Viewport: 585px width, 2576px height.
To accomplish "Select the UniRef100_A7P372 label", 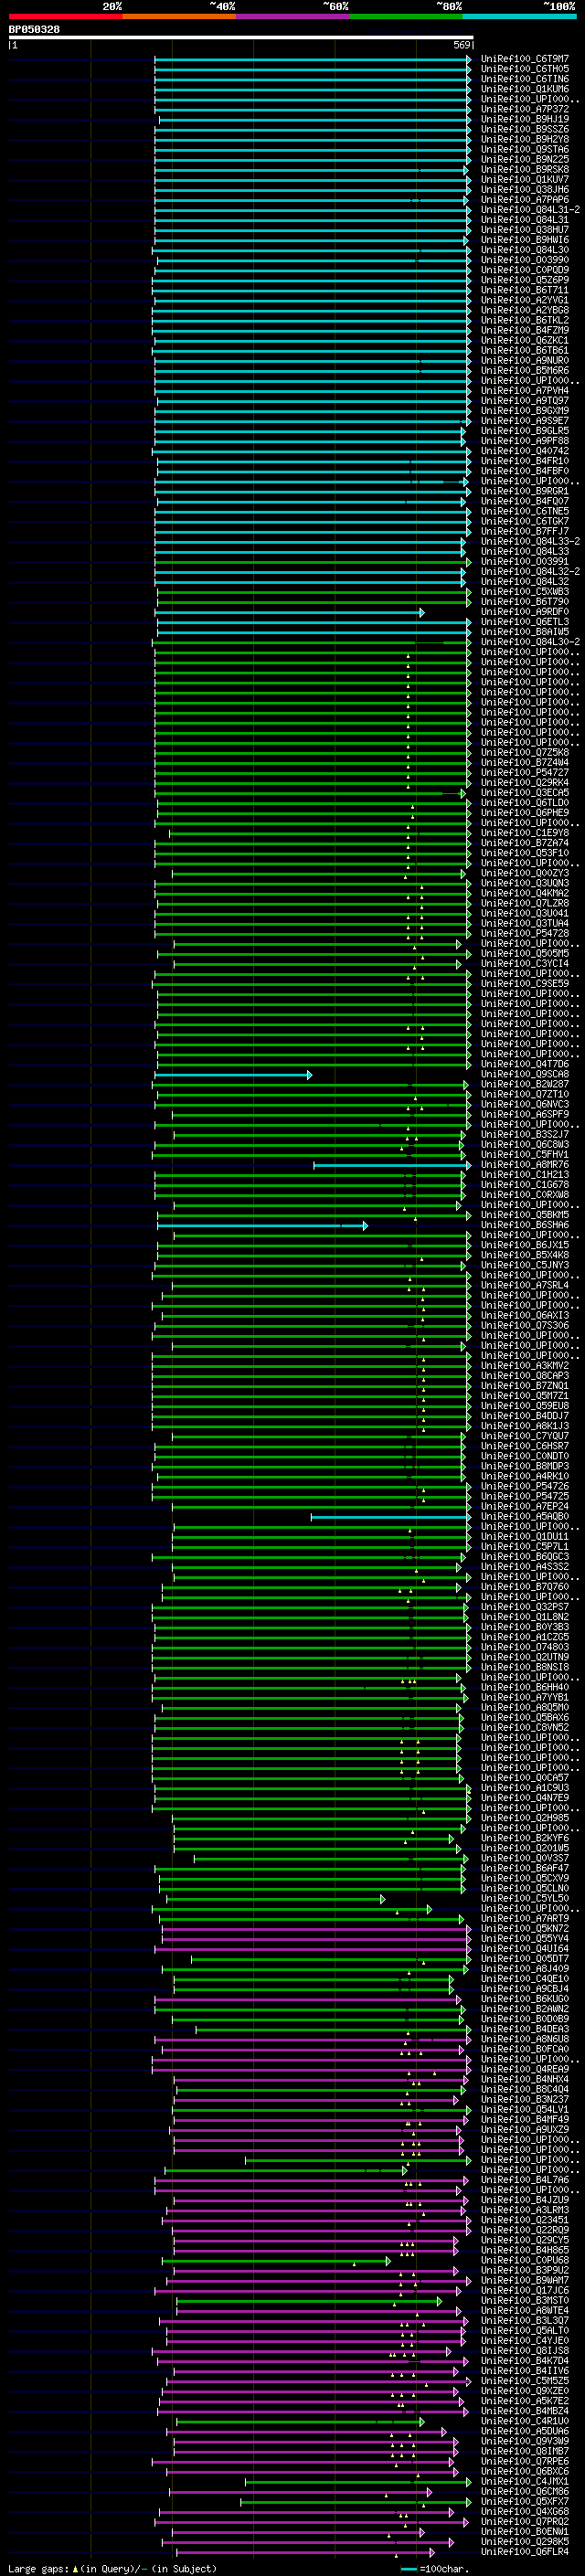I will click(525, 109).
